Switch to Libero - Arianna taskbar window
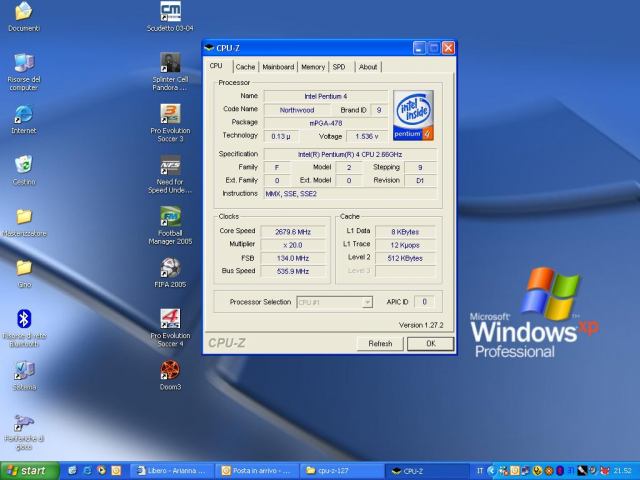This screenshot has height=480, width=640. pyautogui.click(x=173, y=471)
